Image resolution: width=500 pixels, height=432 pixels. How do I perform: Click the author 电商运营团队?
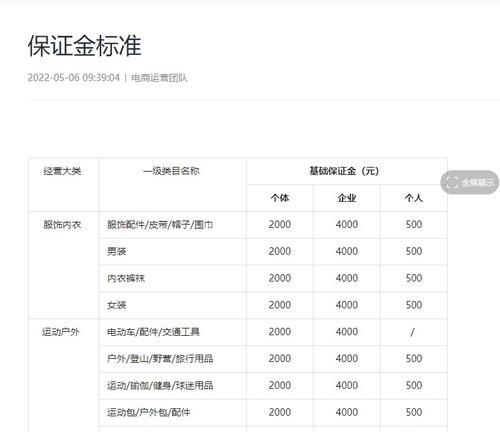pyautogui.click(x=159, y=78)
